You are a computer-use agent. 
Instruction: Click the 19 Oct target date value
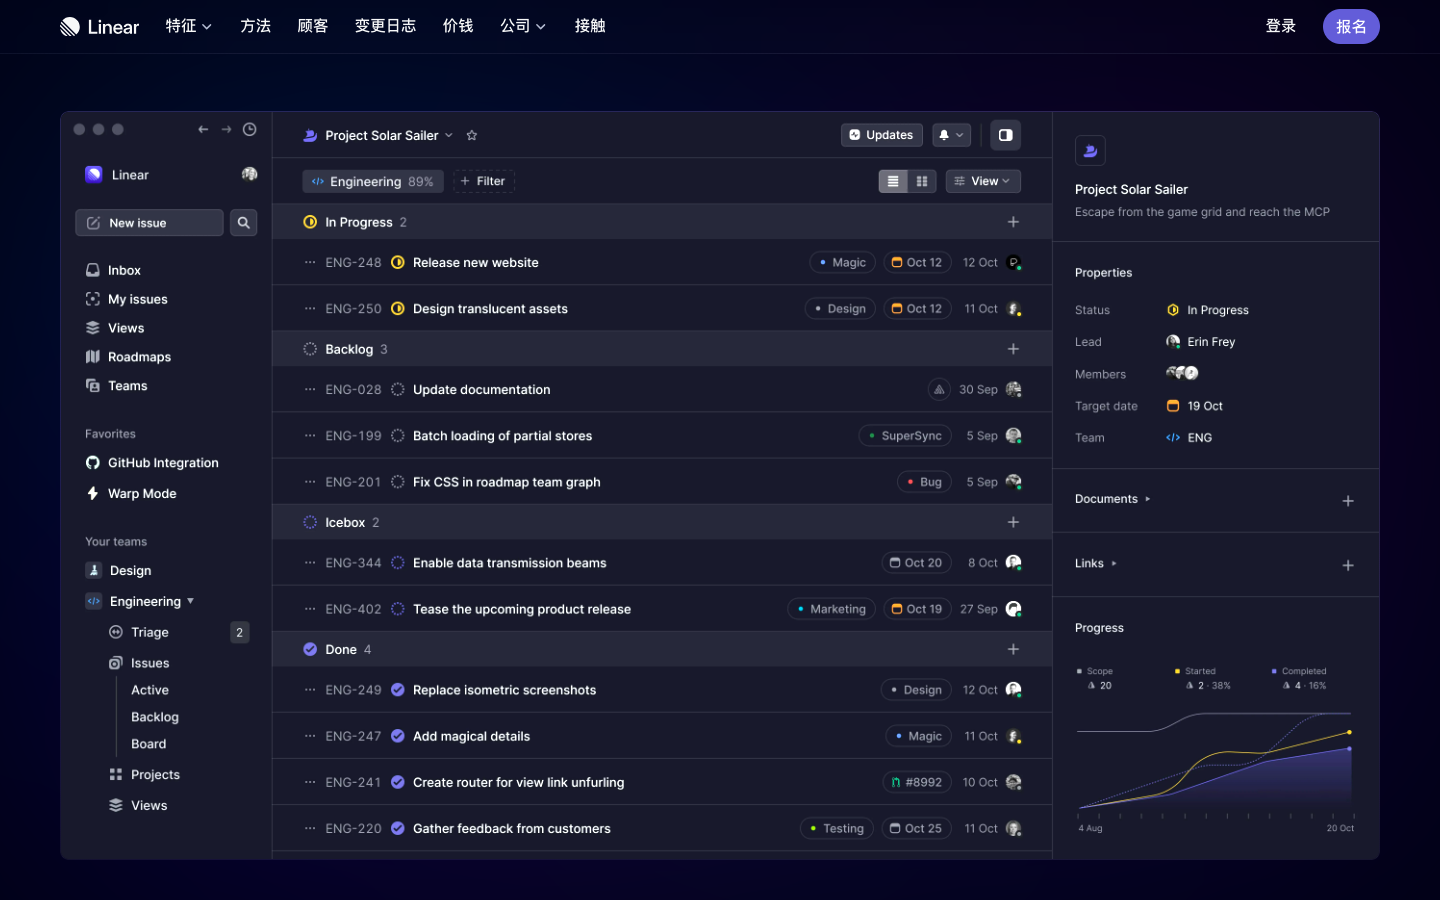(x=1195, y=406)
